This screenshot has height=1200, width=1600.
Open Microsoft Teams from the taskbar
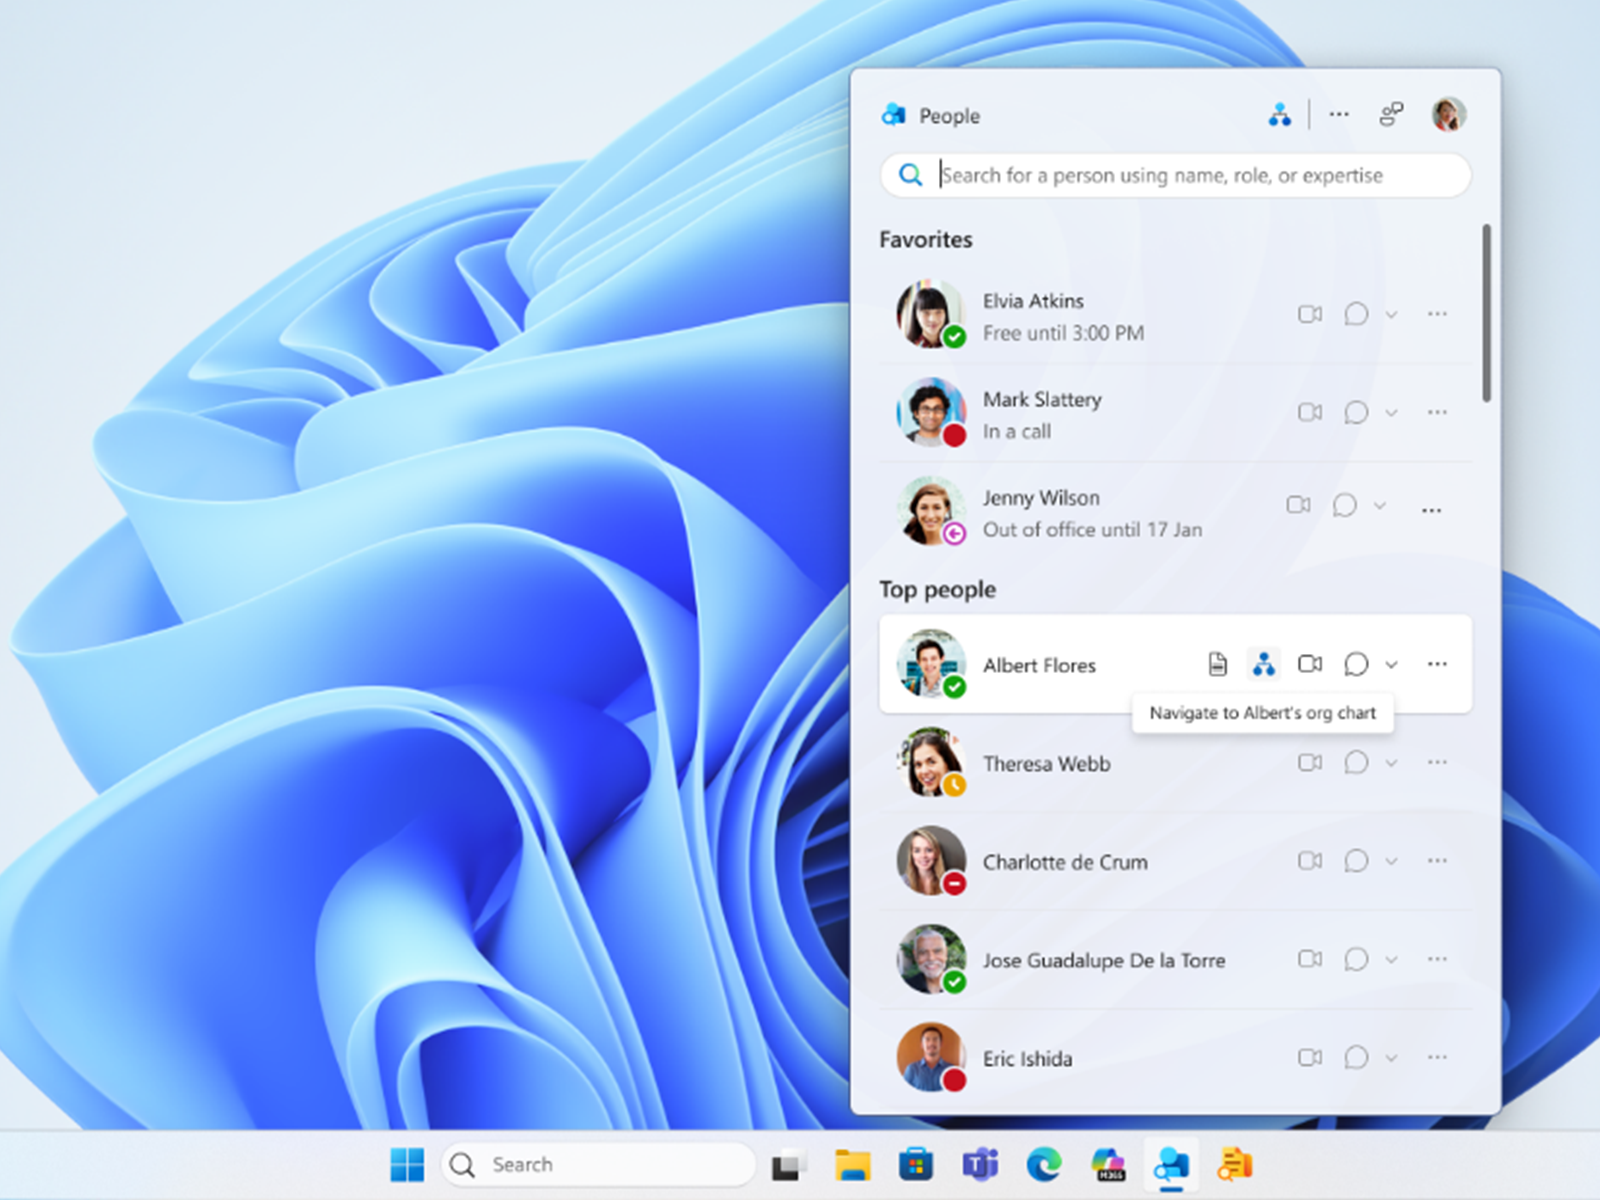tap(982, 1164)
